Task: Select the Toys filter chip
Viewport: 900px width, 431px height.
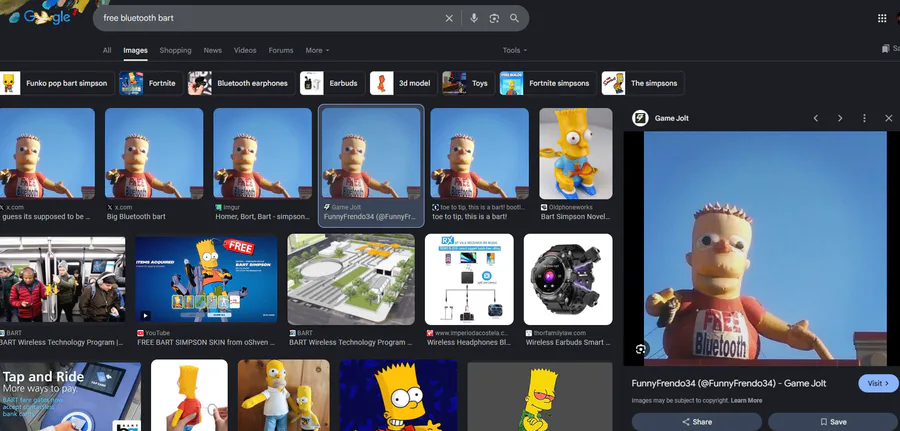Action: coord(468,83)
